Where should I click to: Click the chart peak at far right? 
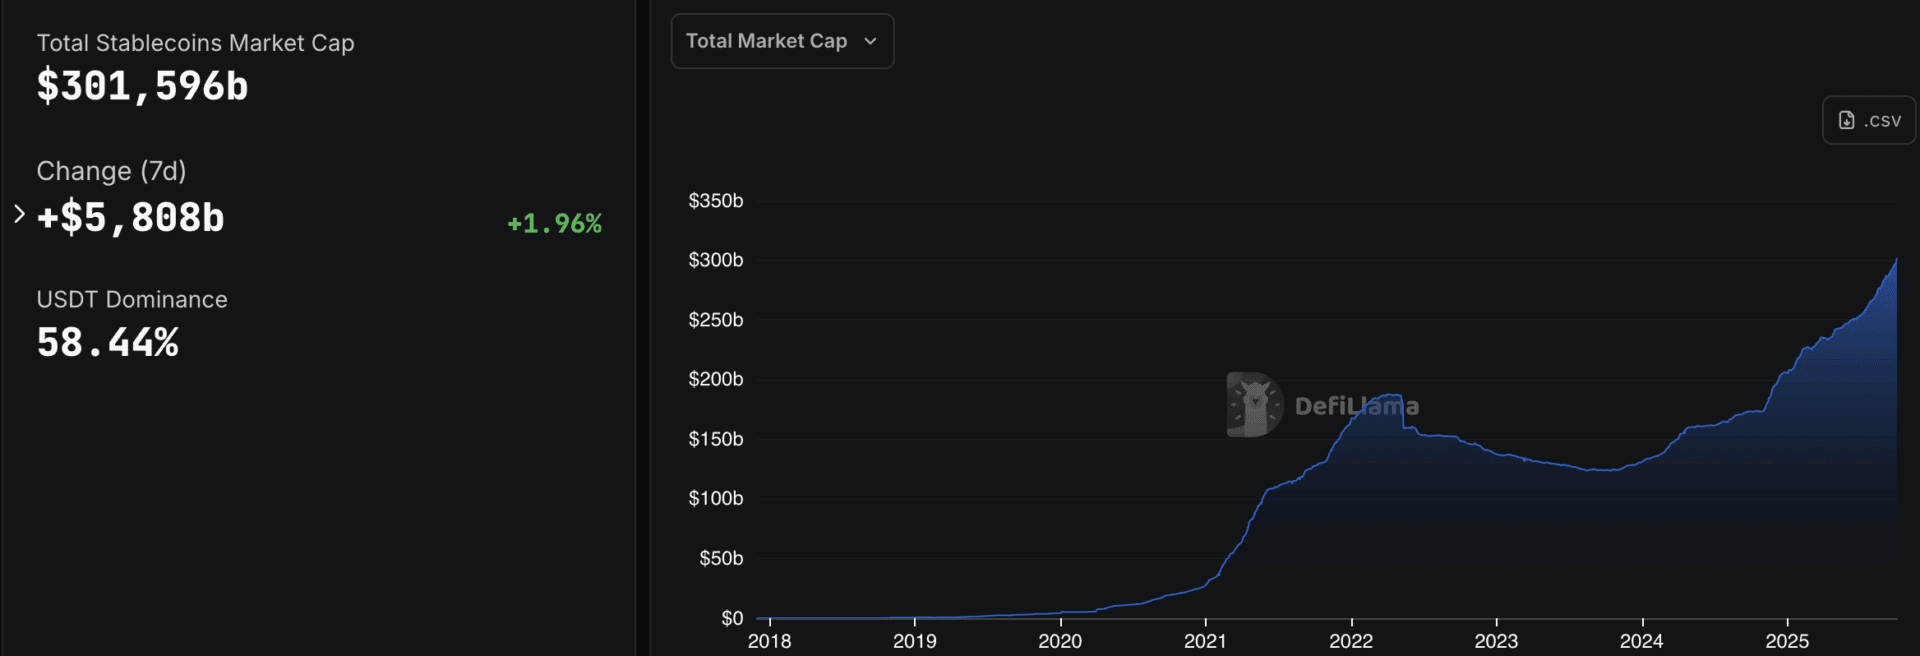1895,261
